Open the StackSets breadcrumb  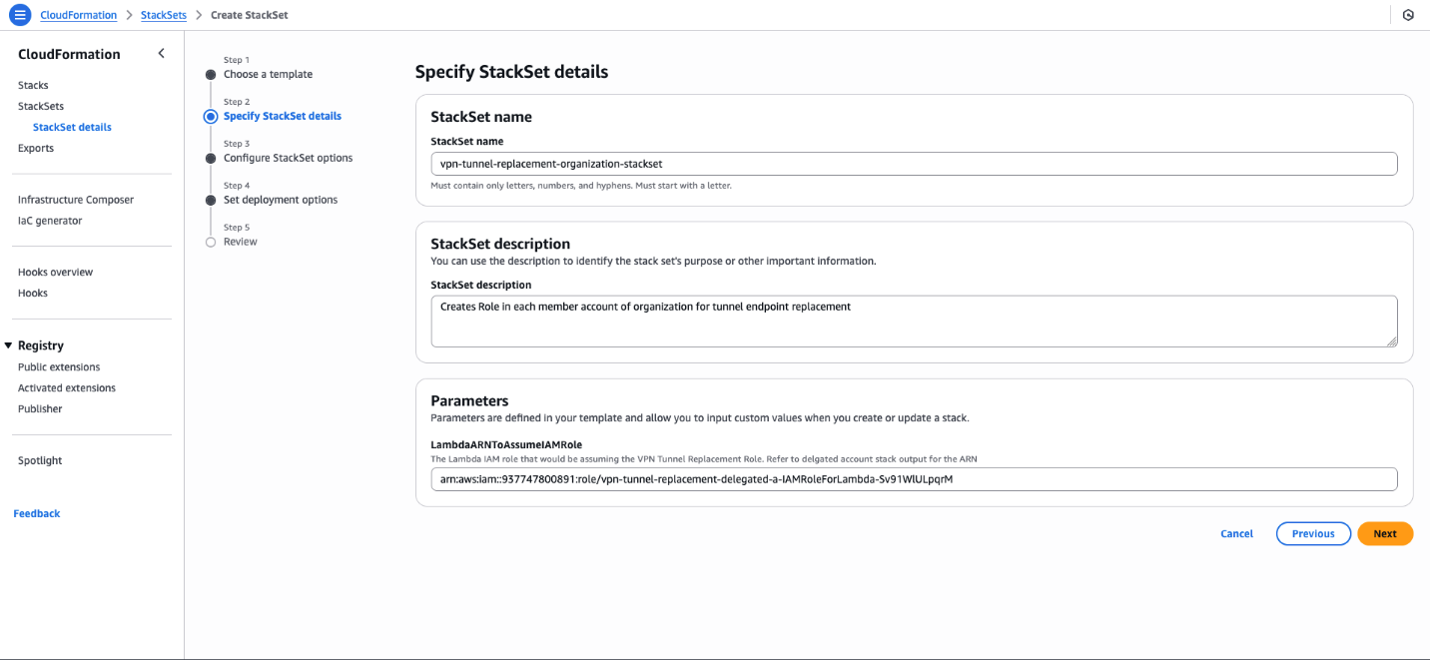[163, 15]
